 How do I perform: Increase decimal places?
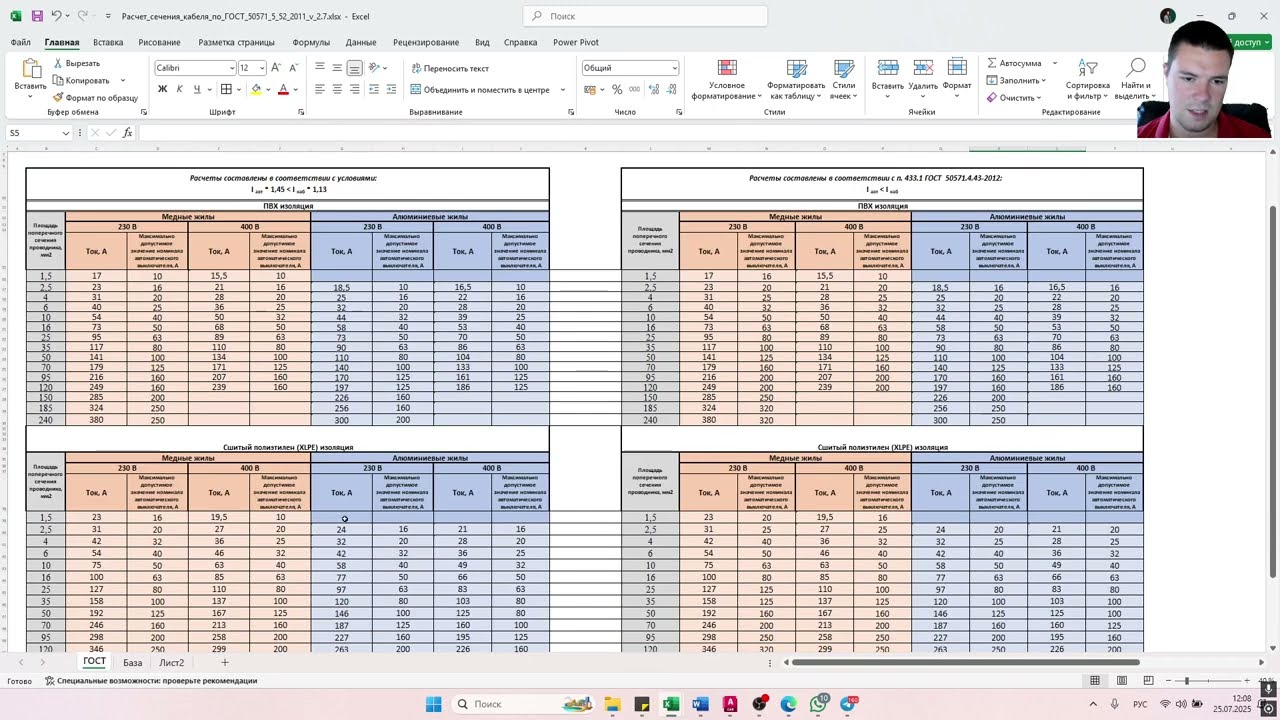[x=654, y=90]
